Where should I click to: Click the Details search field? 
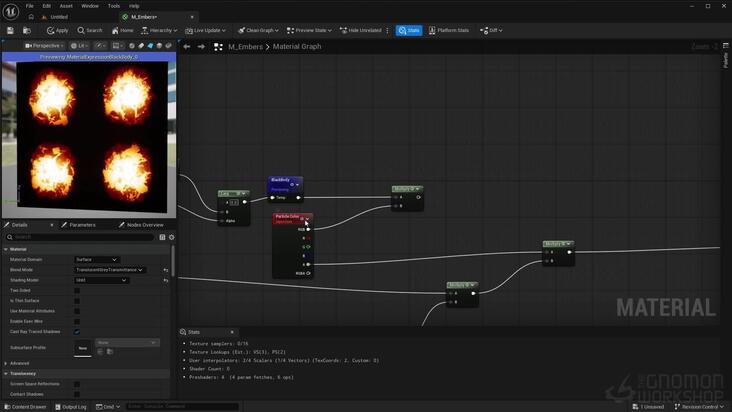(79, 237)
